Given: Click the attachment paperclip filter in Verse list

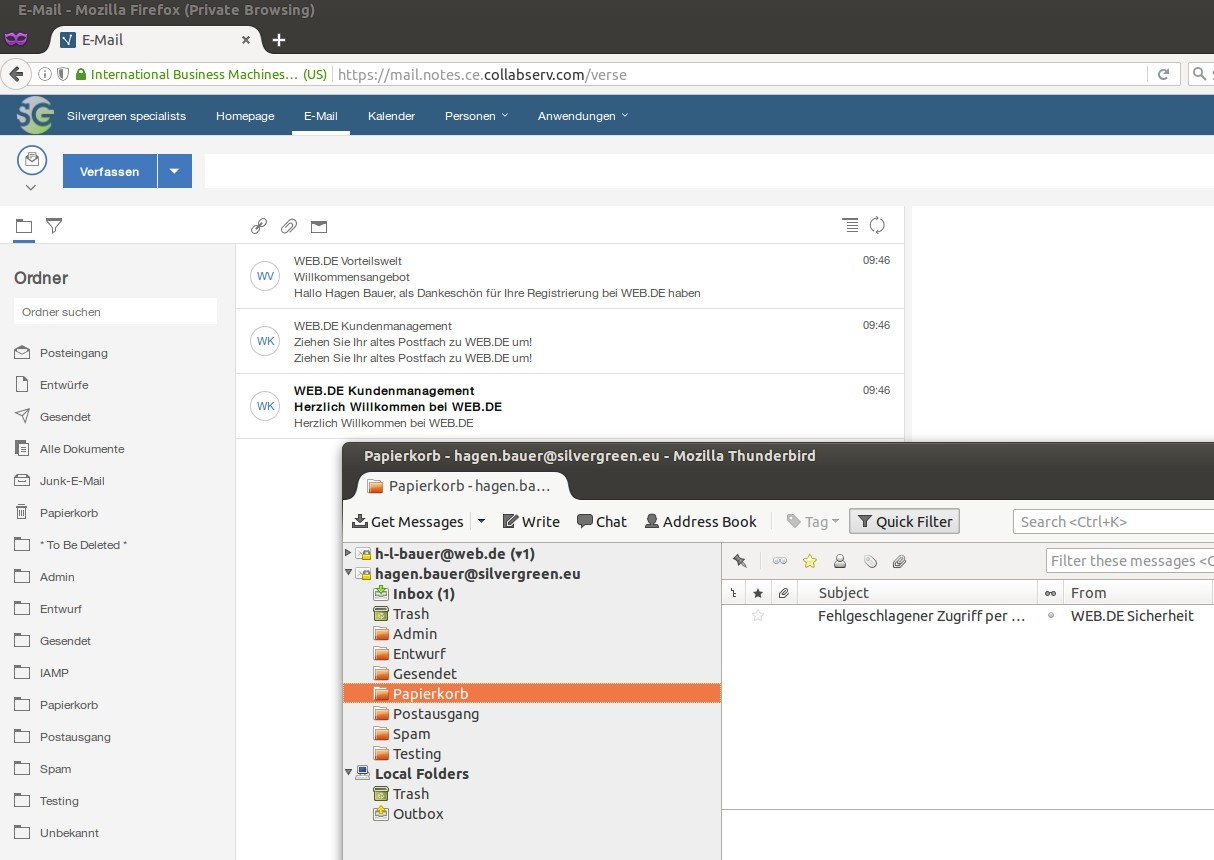Looking at the screenshot, I should tap(288, 226).
